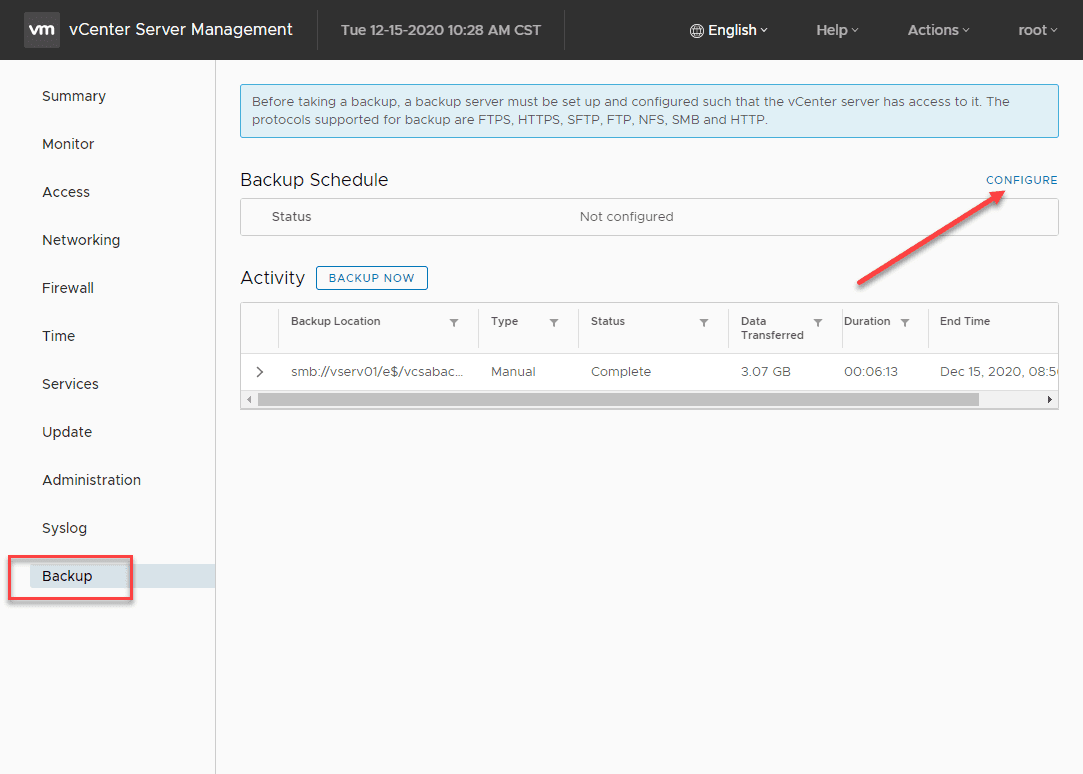Click the globe language icon

(x=697, y=30)
